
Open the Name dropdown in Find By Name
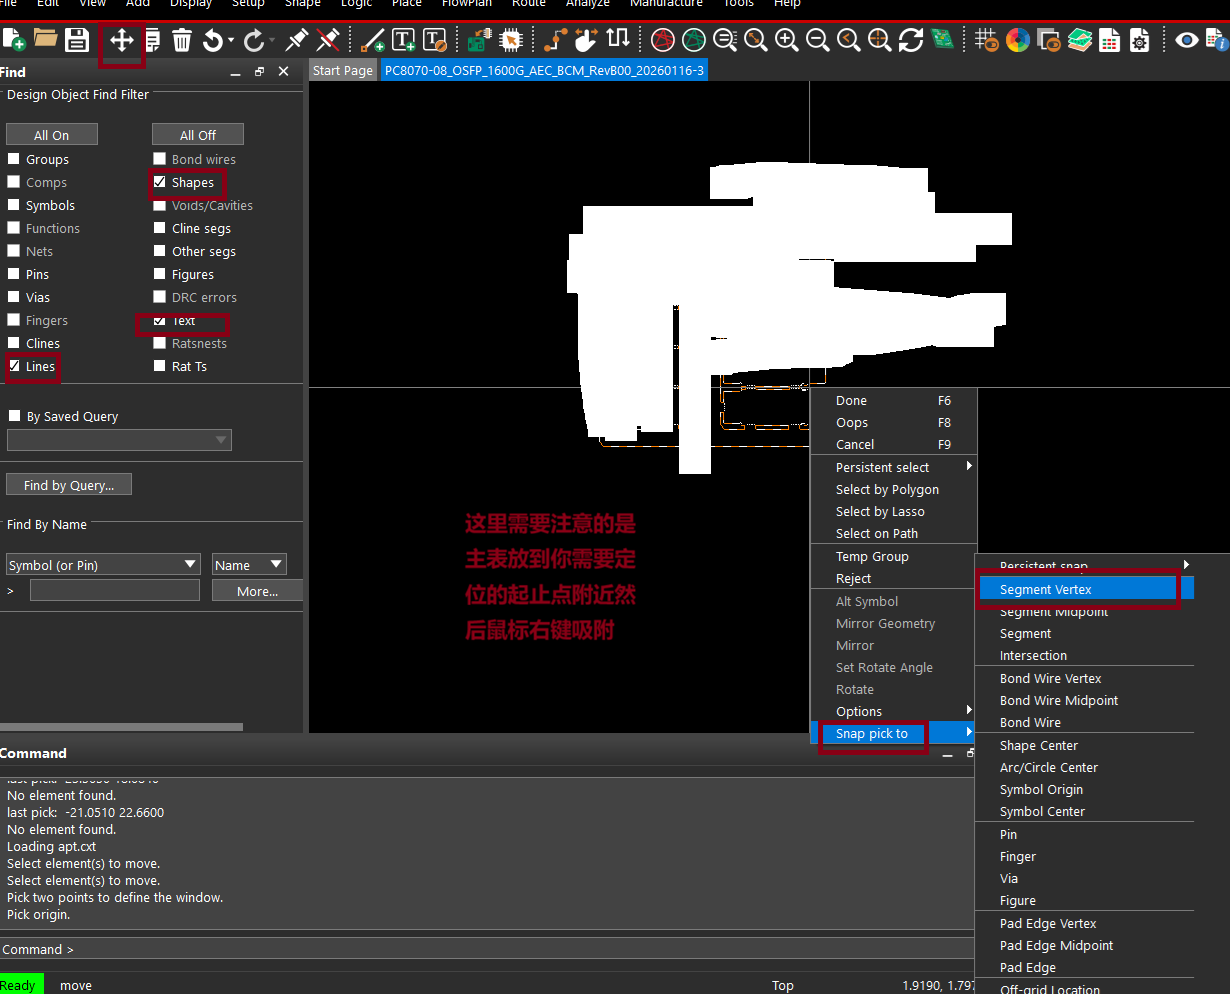[249, 565]
